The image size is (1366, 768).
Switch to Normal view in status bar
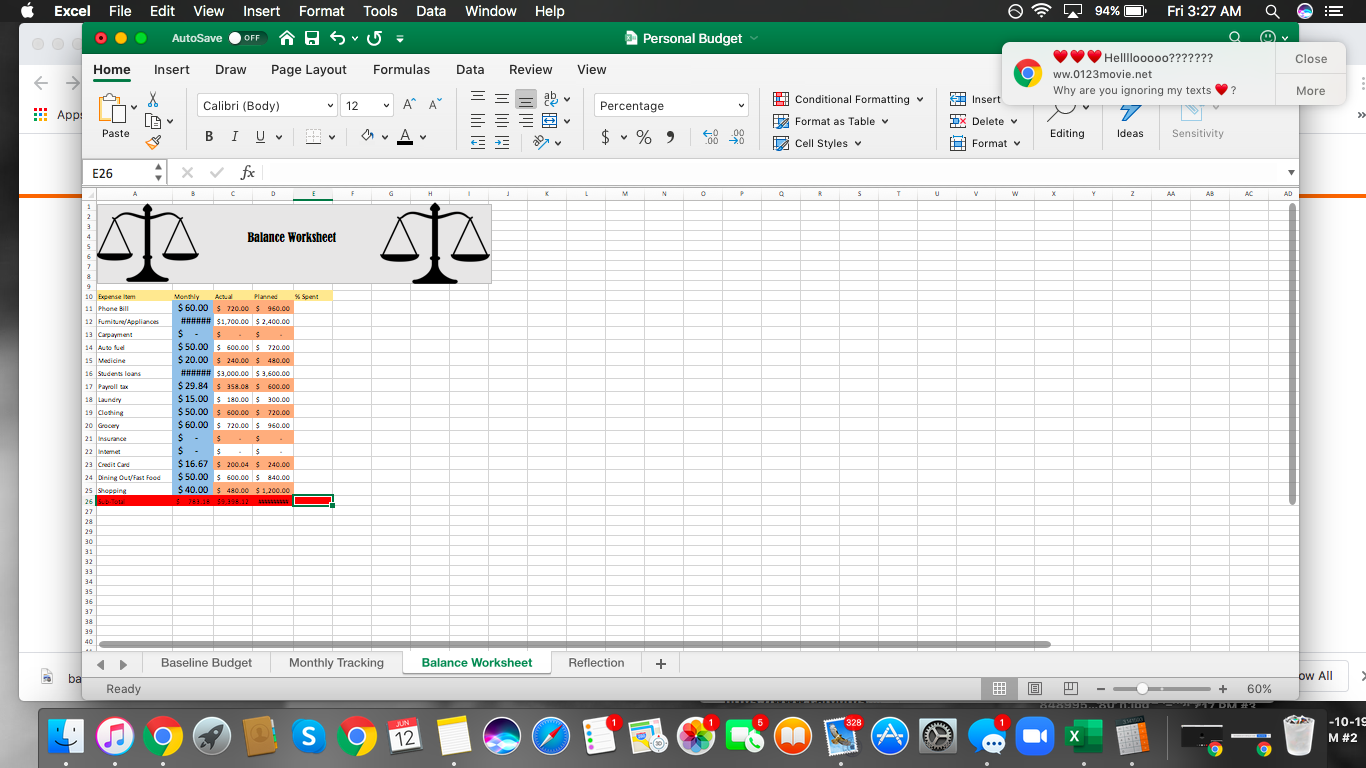pos(999,689)
